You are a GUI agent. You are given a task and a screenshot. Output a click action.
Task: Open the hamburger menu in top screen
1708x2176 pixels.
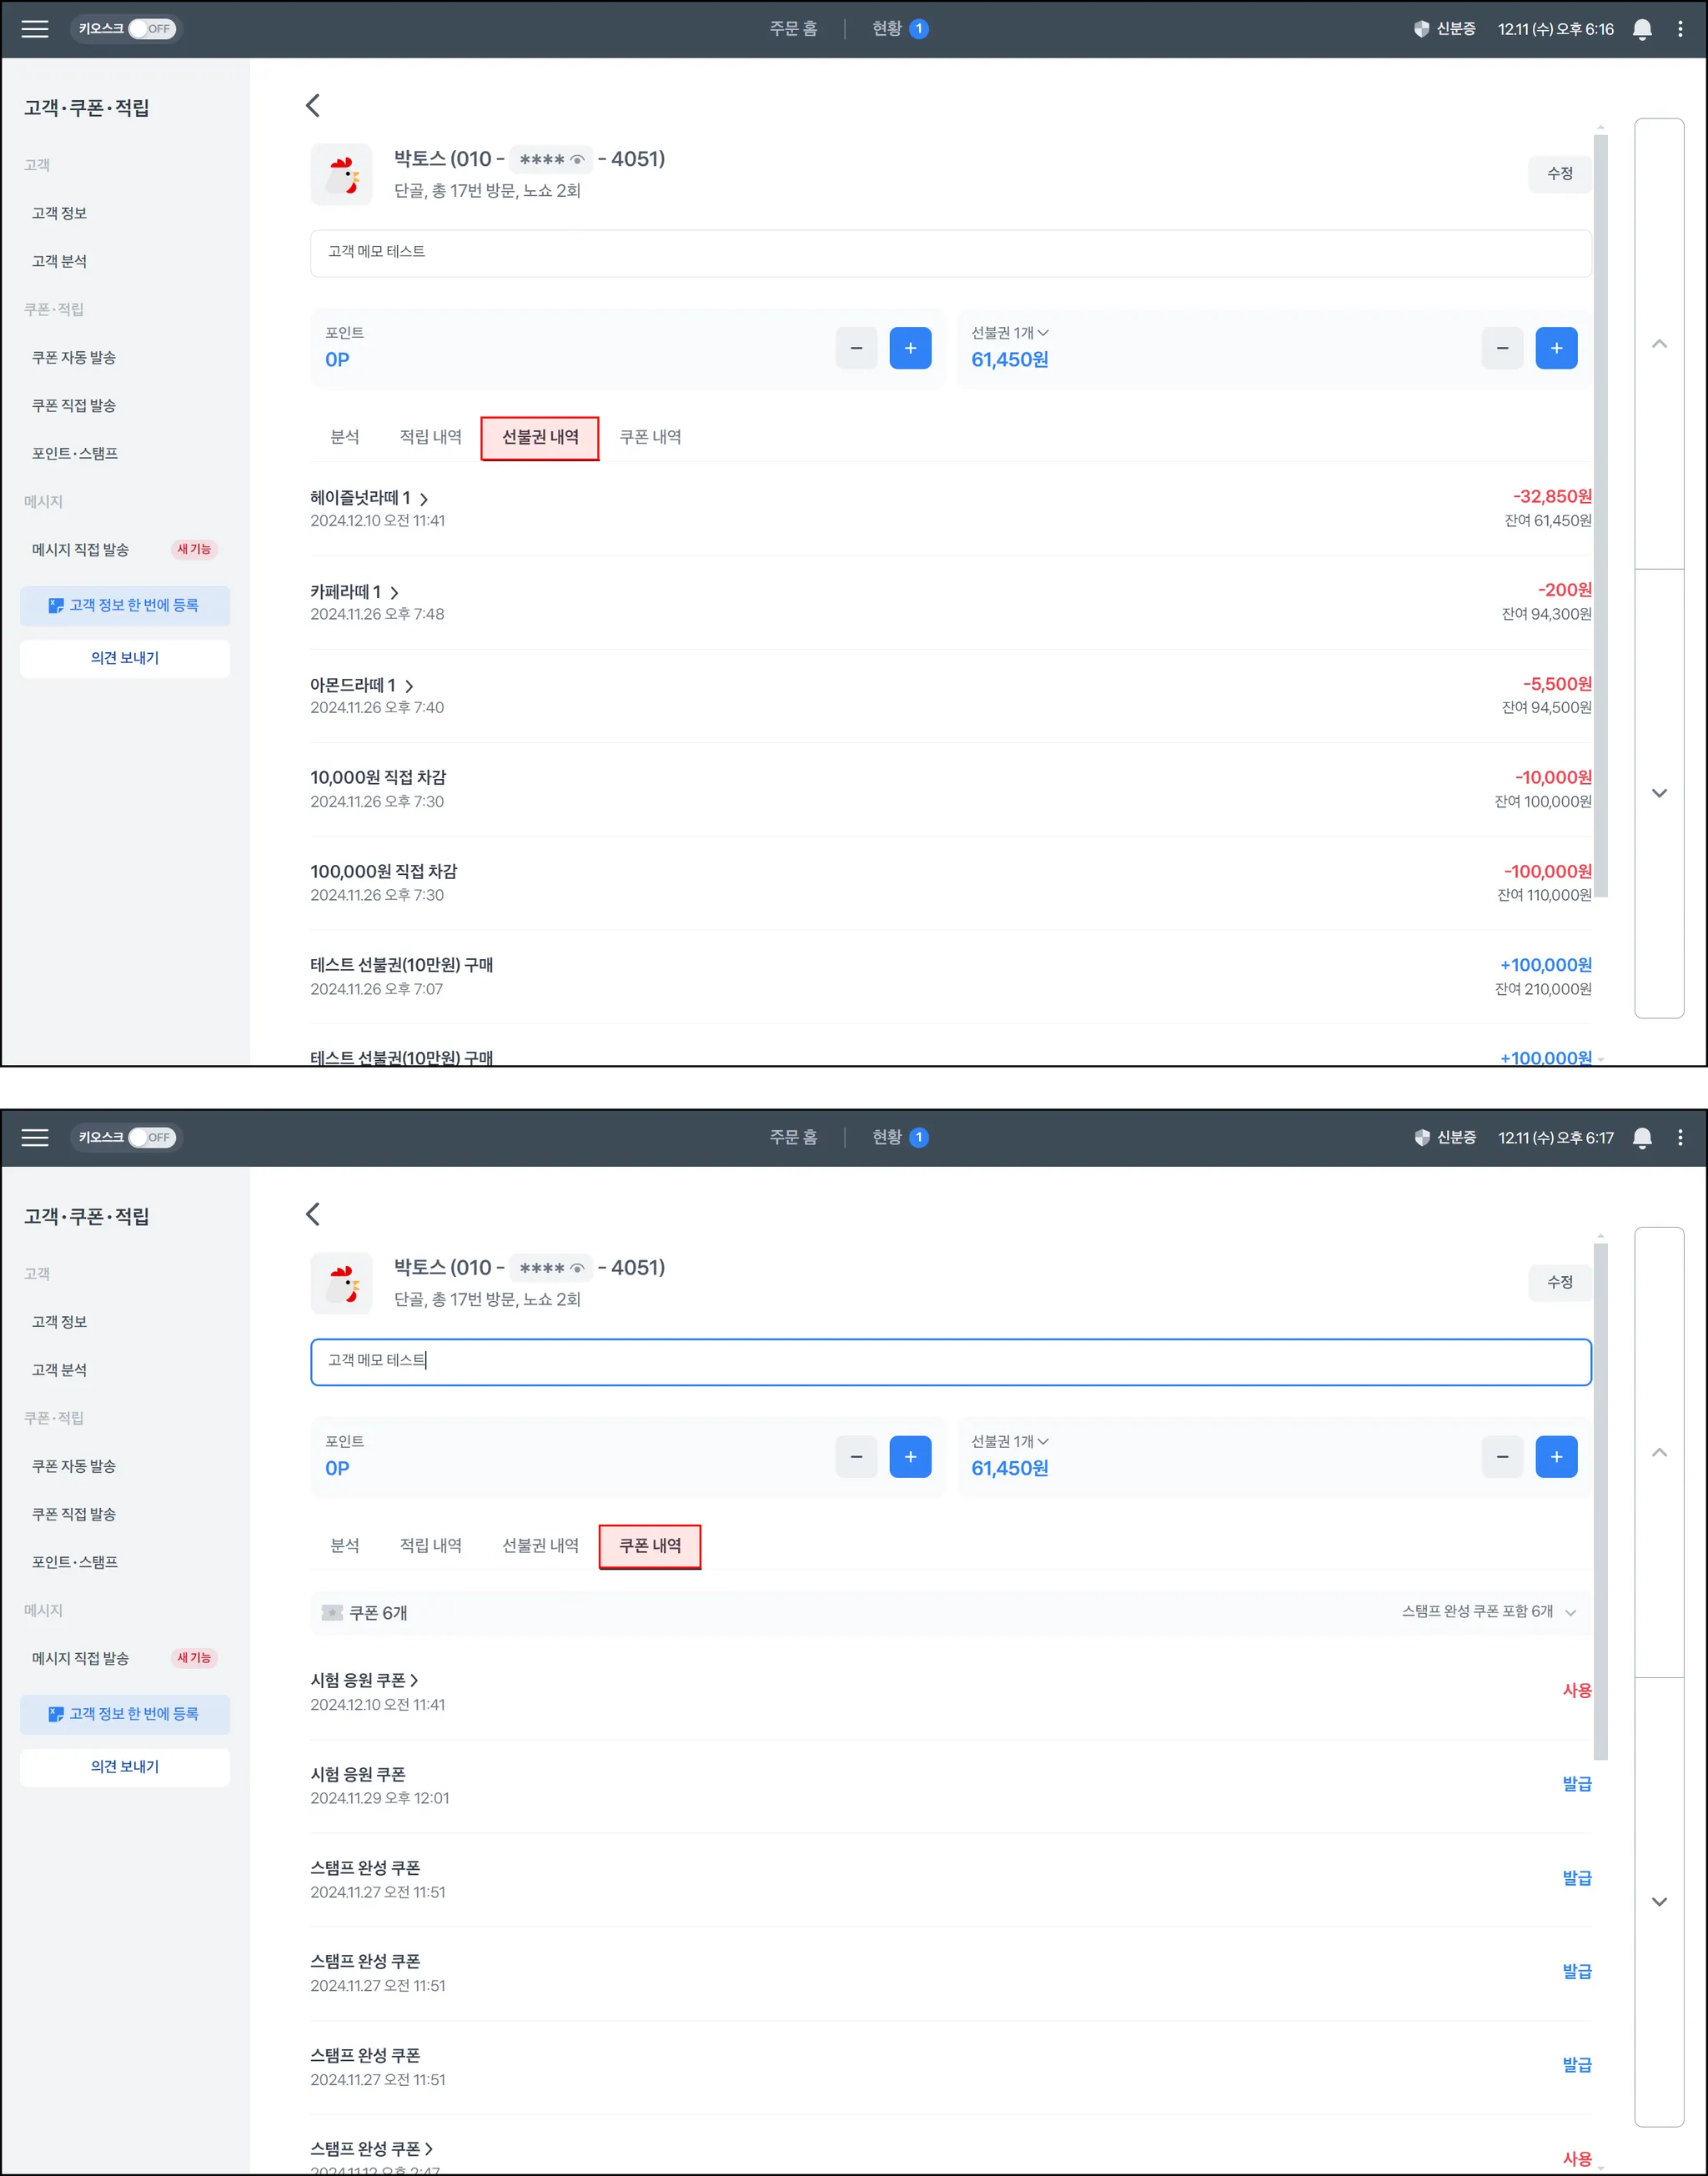click(x=35, y=29)
